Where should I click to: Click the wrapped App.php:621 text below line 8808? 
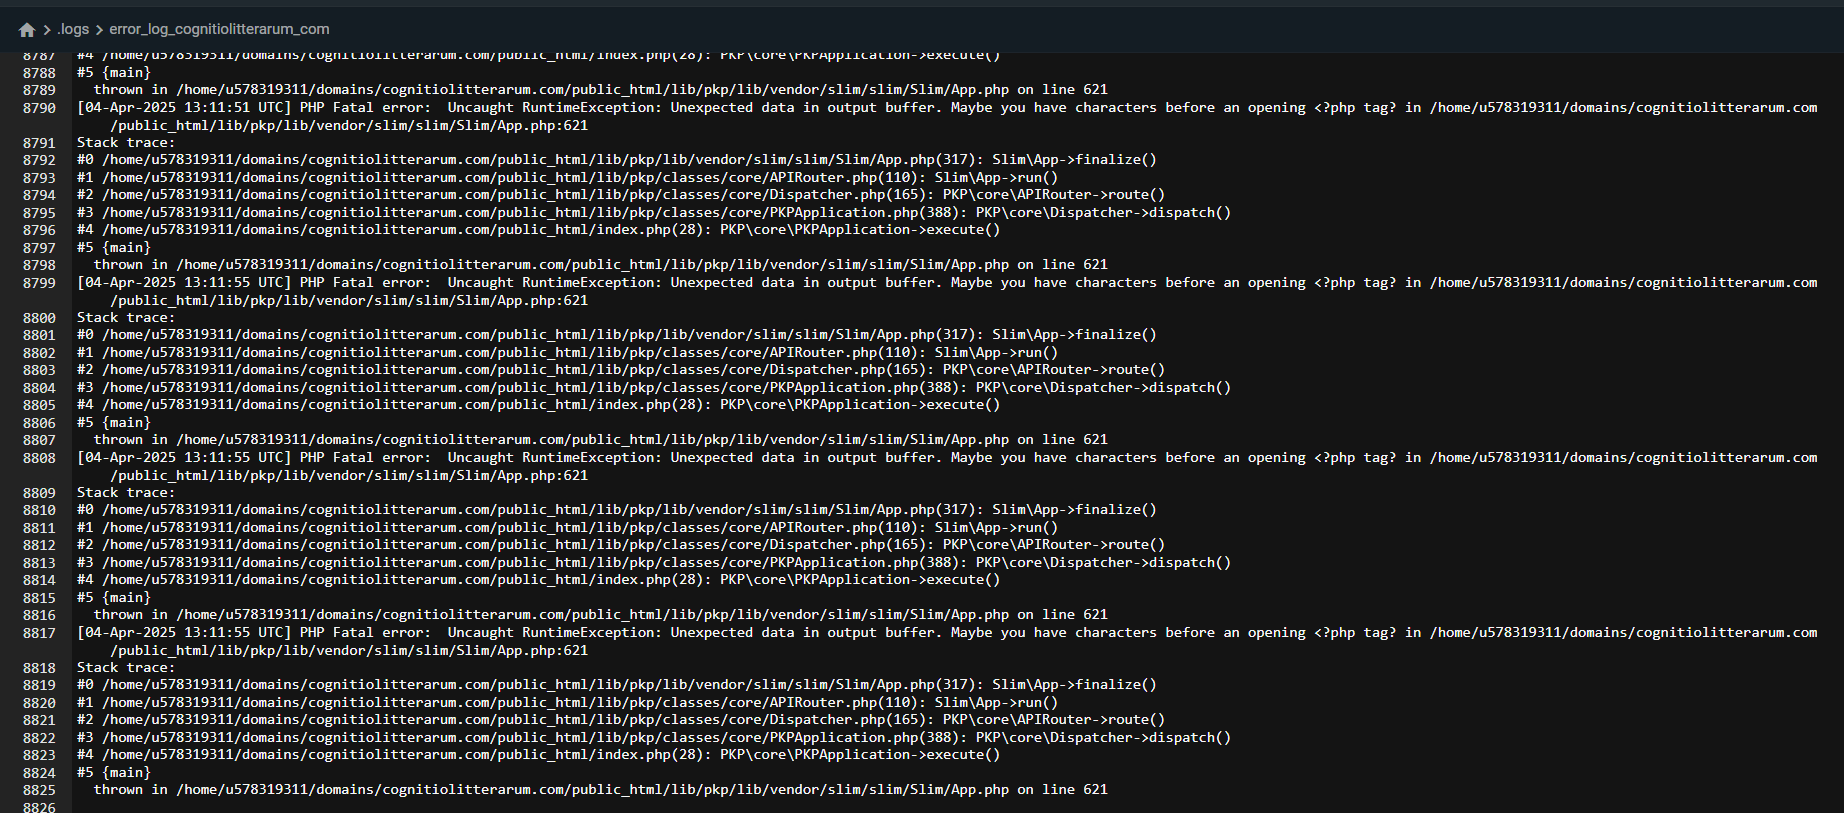coord(349,475)
